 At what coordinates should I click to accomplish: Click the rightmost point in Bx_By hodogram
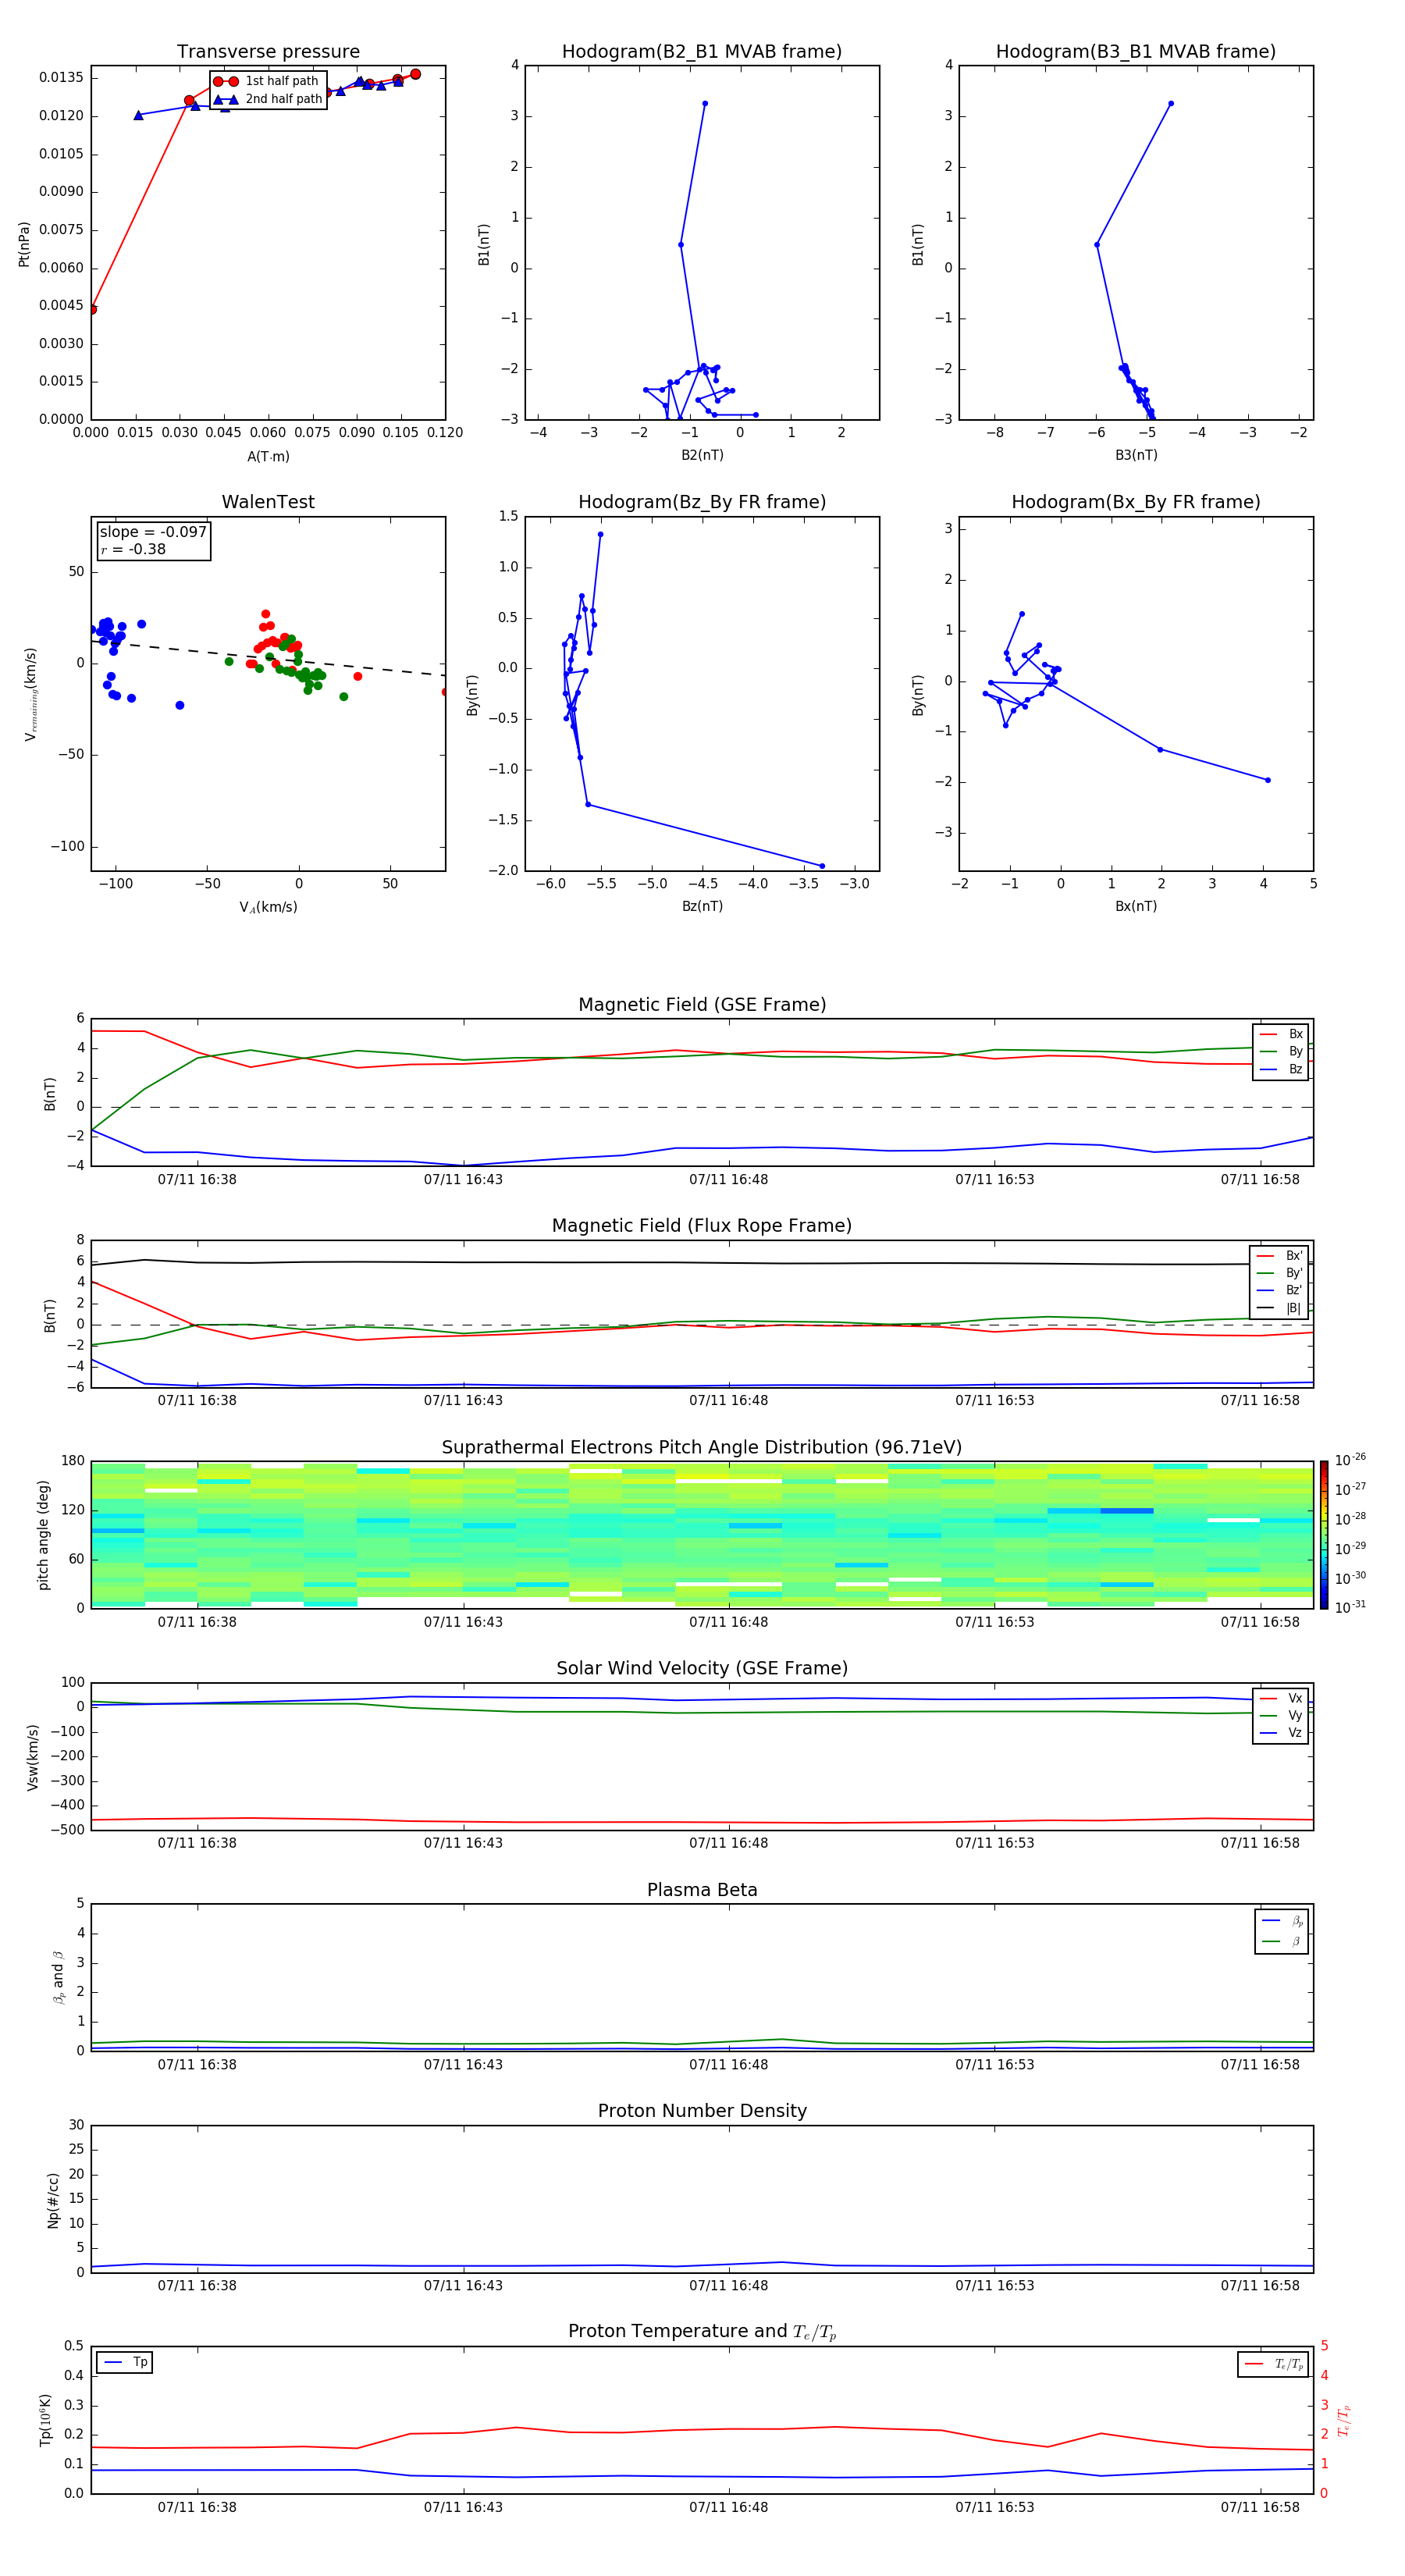(1267, 780)
